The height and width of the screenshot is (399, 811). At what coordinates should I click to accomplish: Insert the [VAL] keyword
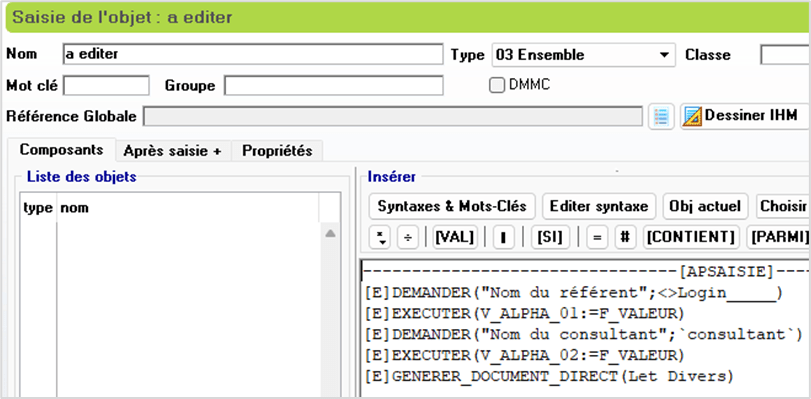click(455, 238)
